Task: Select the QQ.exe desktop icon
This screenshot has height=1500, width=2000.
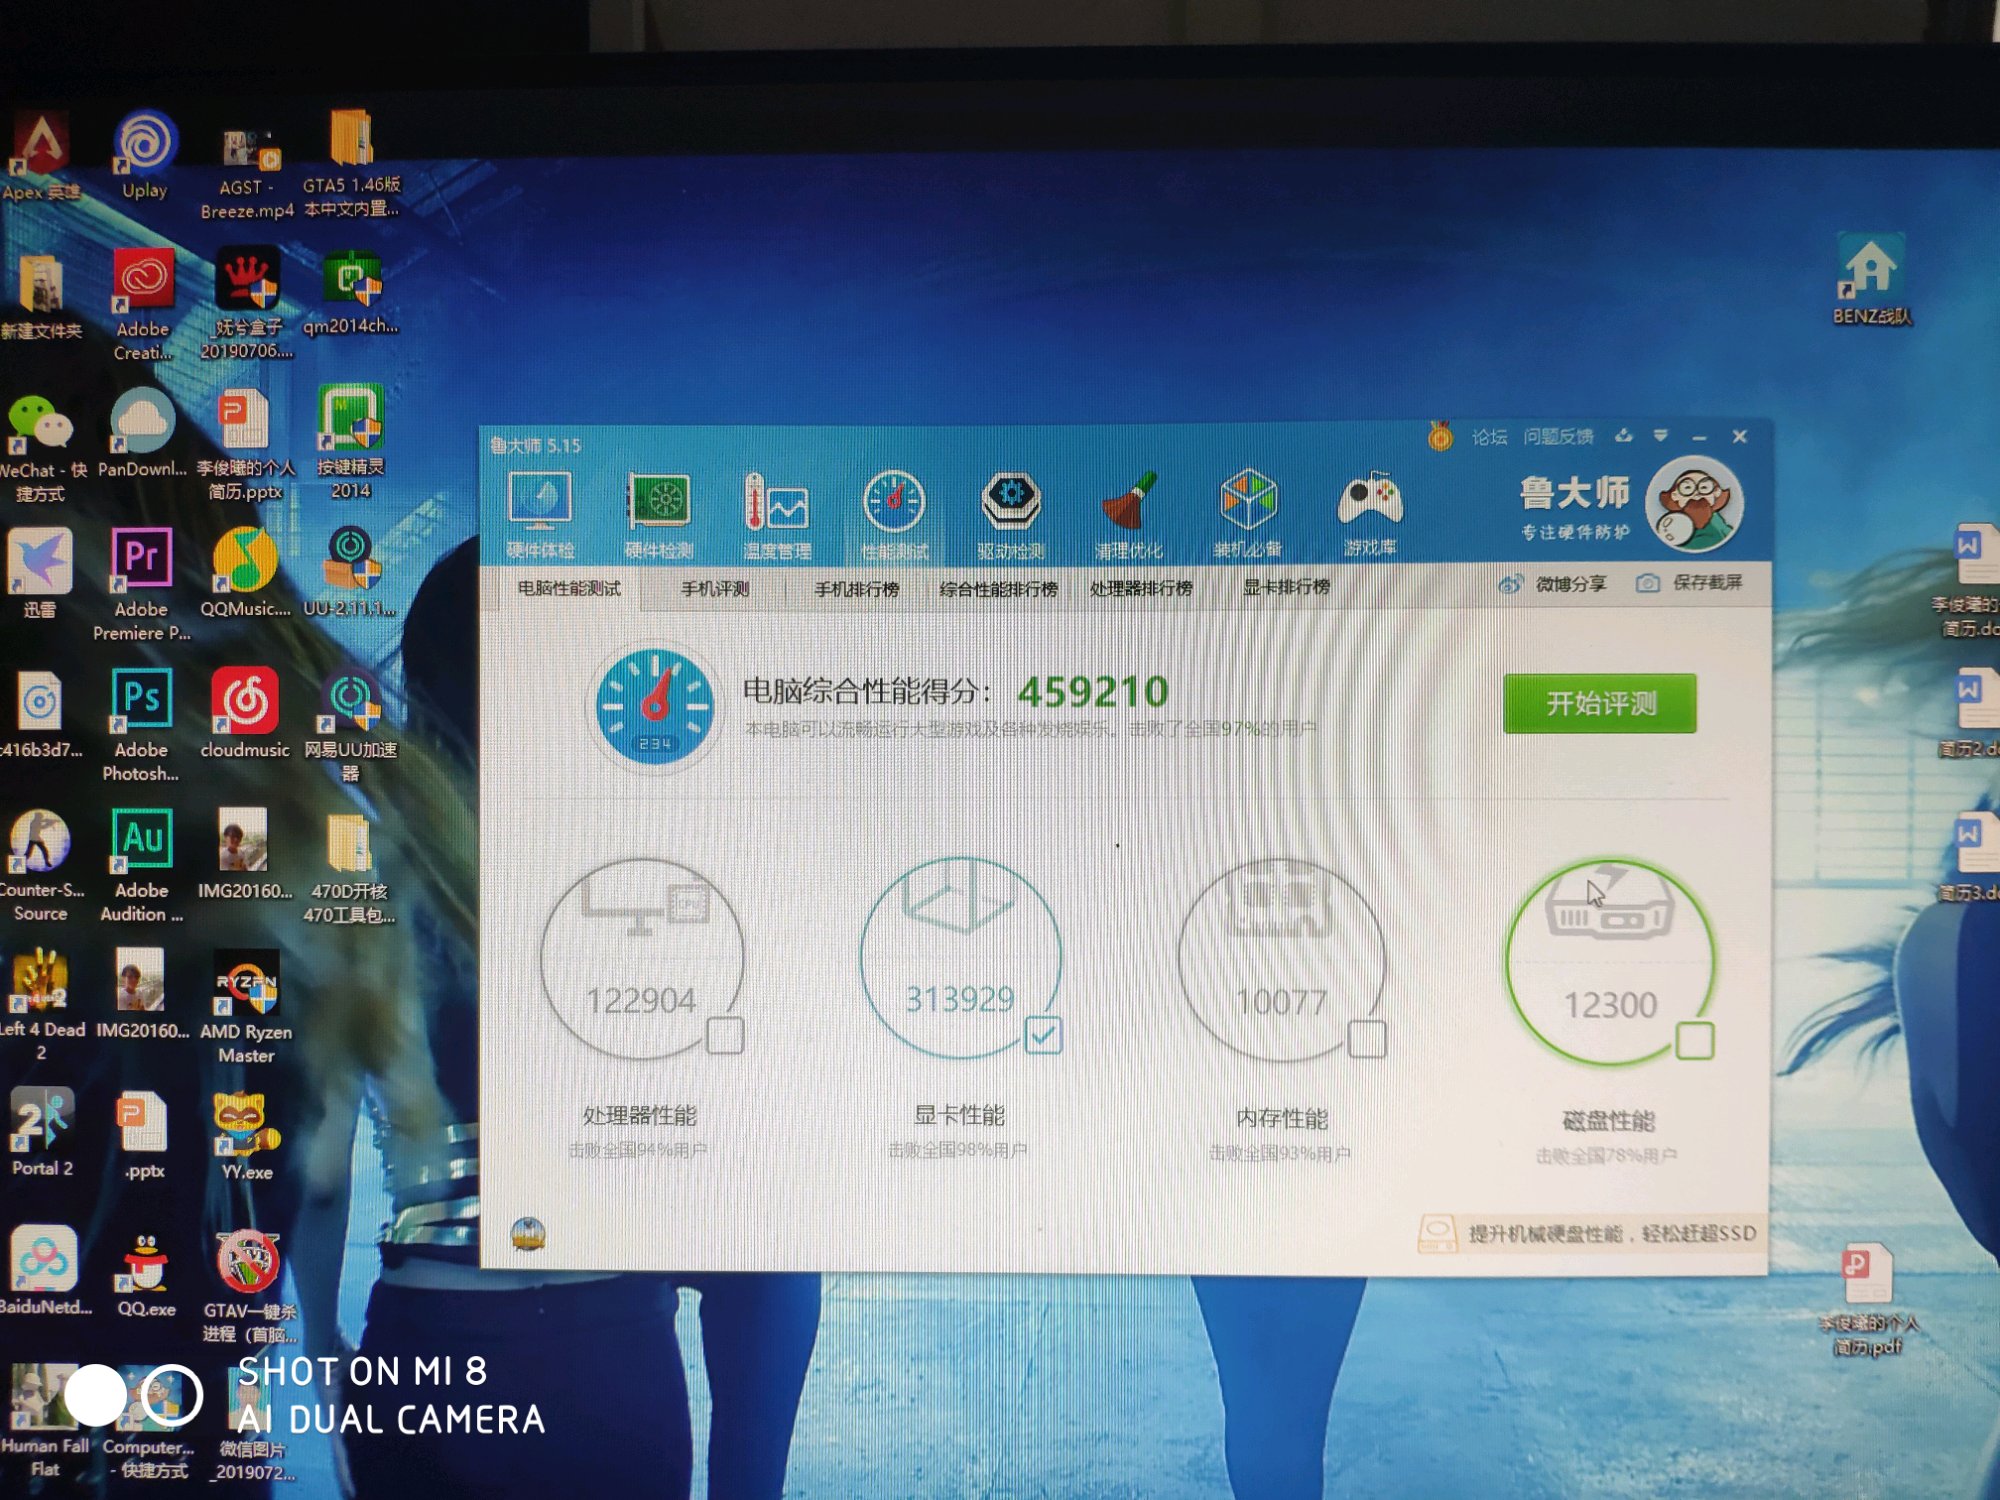Action: (x=146, y=1276)
